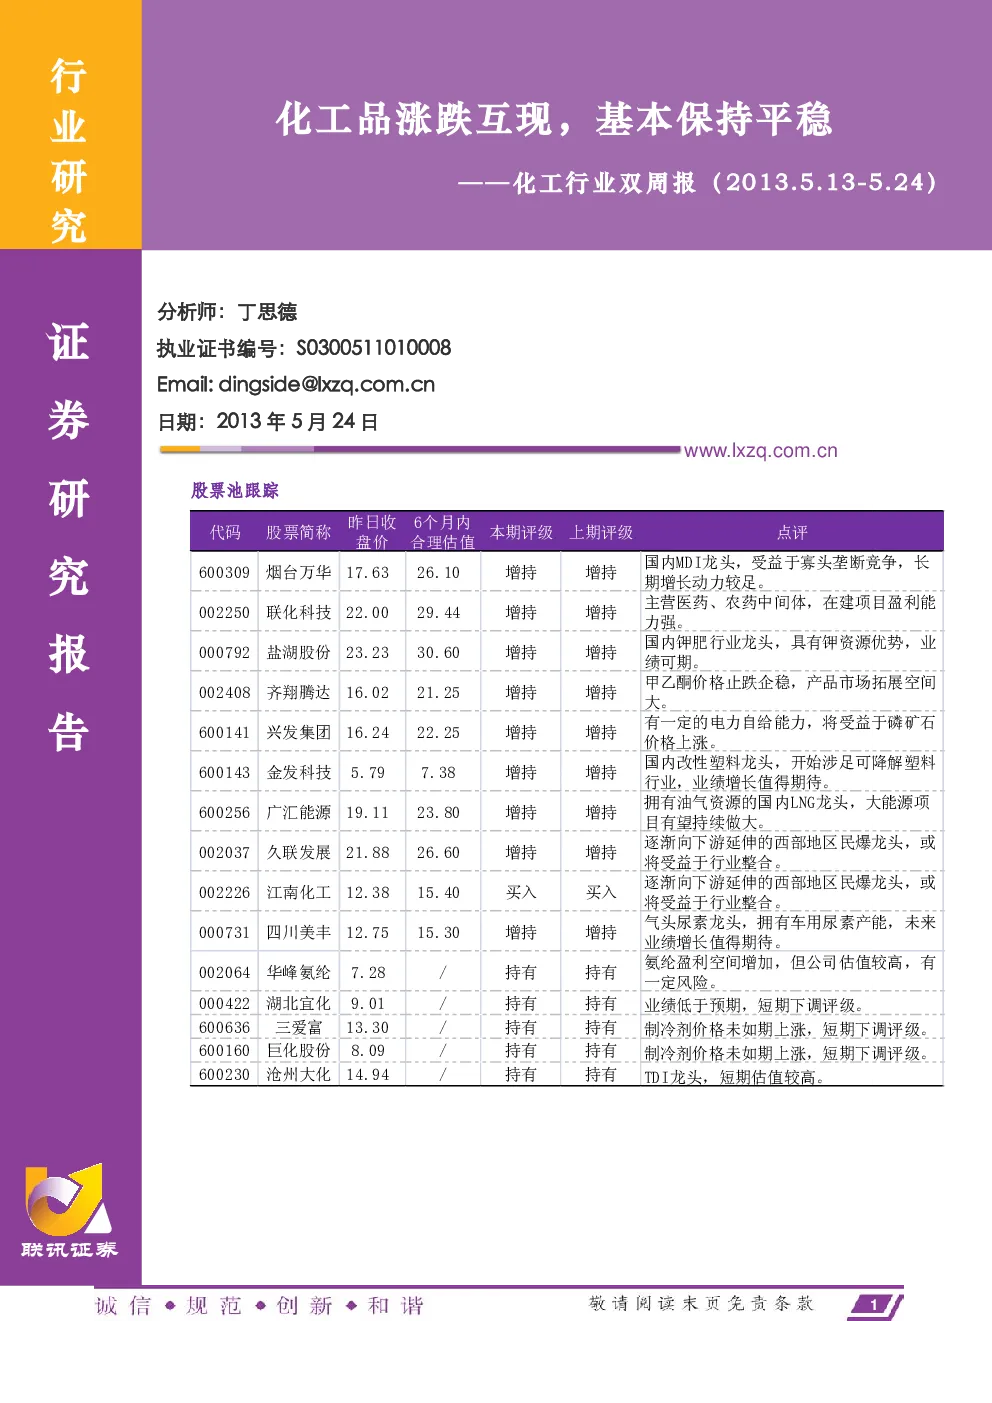Click the valuation 26.10 cell
The height and width of the screenshot is (1403, 992).
click(438, 572)
